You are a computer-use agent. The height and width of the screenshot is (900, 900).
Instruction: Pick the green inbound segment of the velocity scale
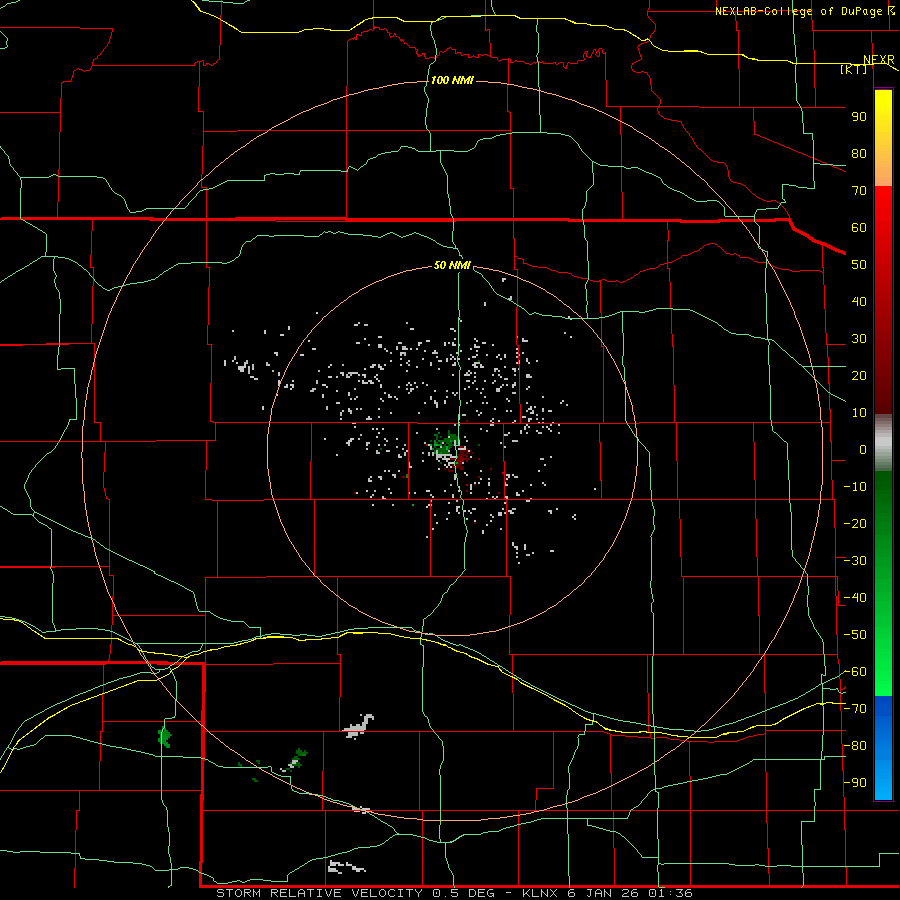click(883, 583)
